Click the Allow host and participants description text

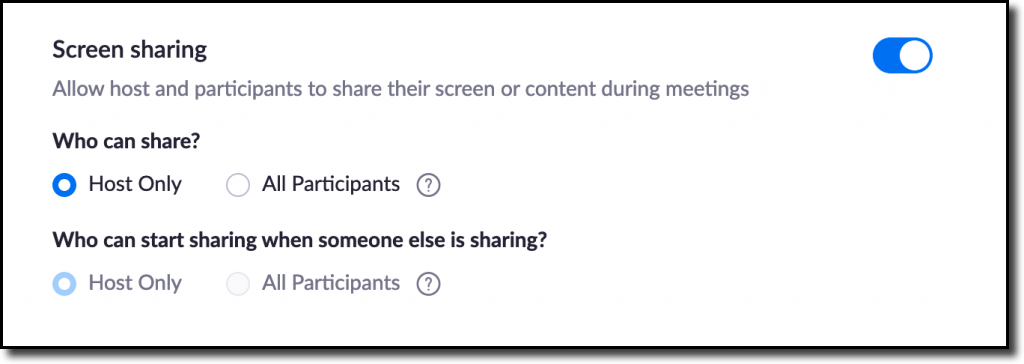click(400, 89)
